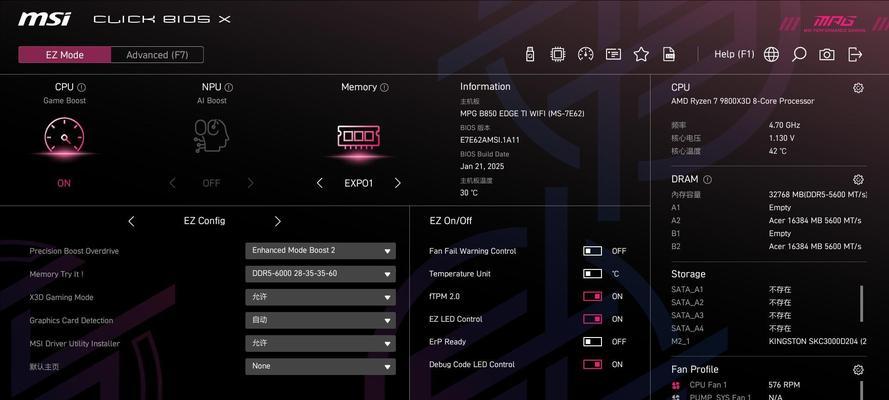Turn off Debug Code LED Control
The image size is (889, 400).
coord(592,364)
